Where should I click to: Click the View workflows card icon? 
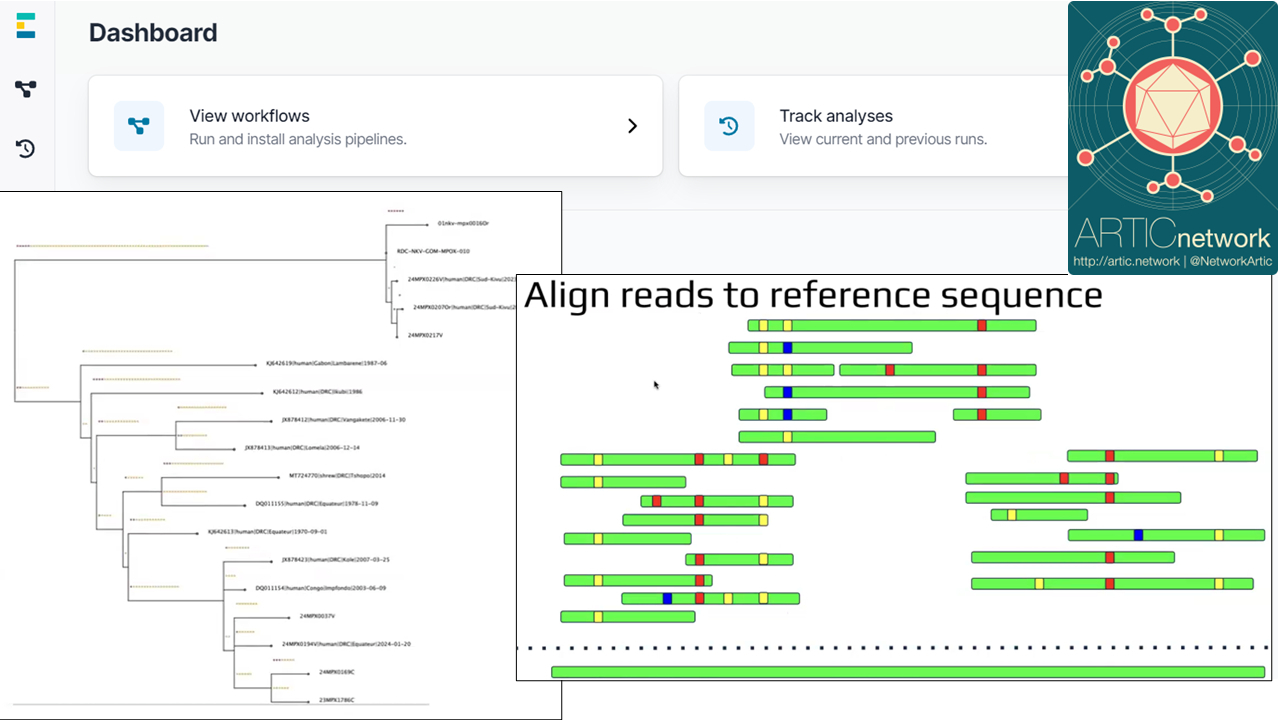(139, 126)
